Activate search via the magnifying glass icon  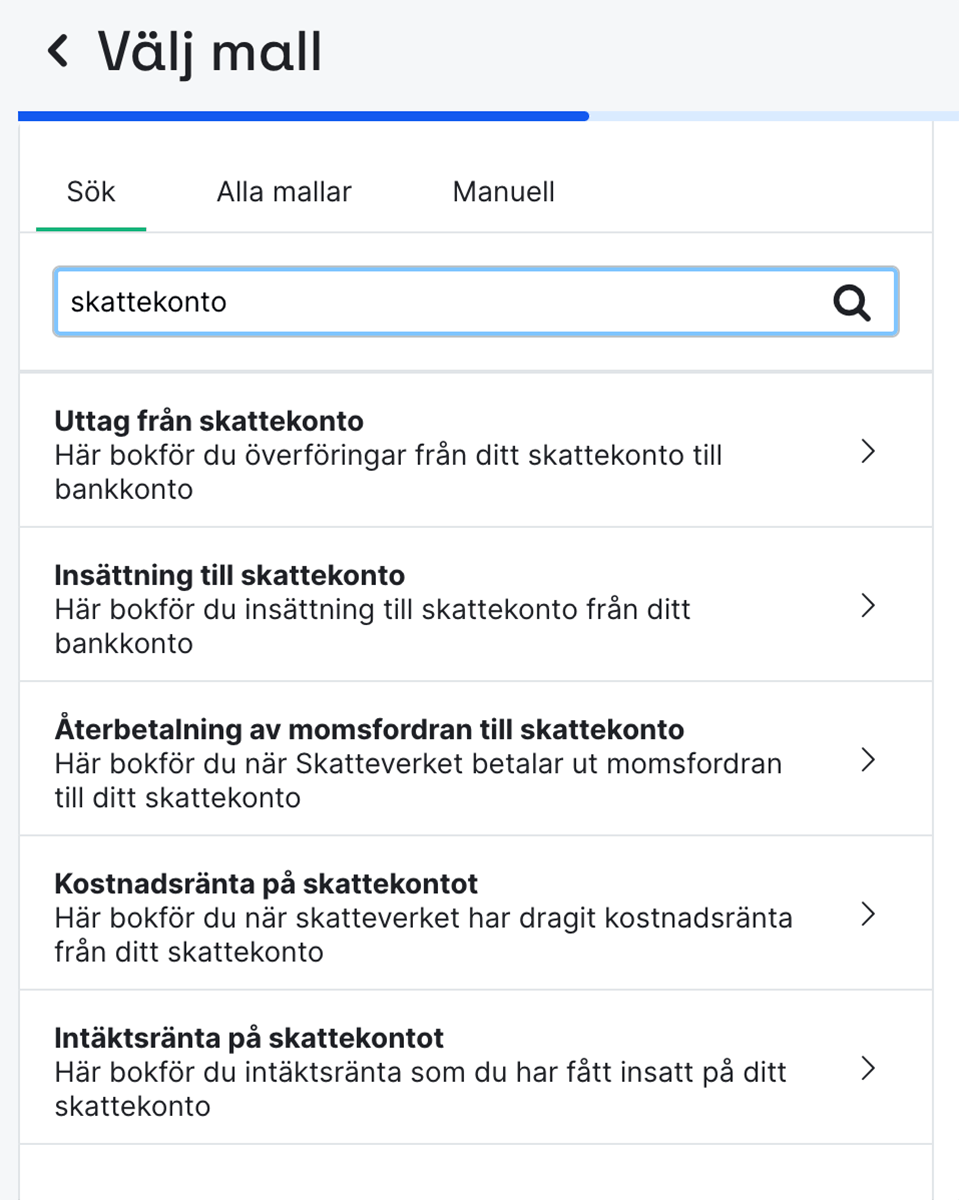[x=851, y=301]
